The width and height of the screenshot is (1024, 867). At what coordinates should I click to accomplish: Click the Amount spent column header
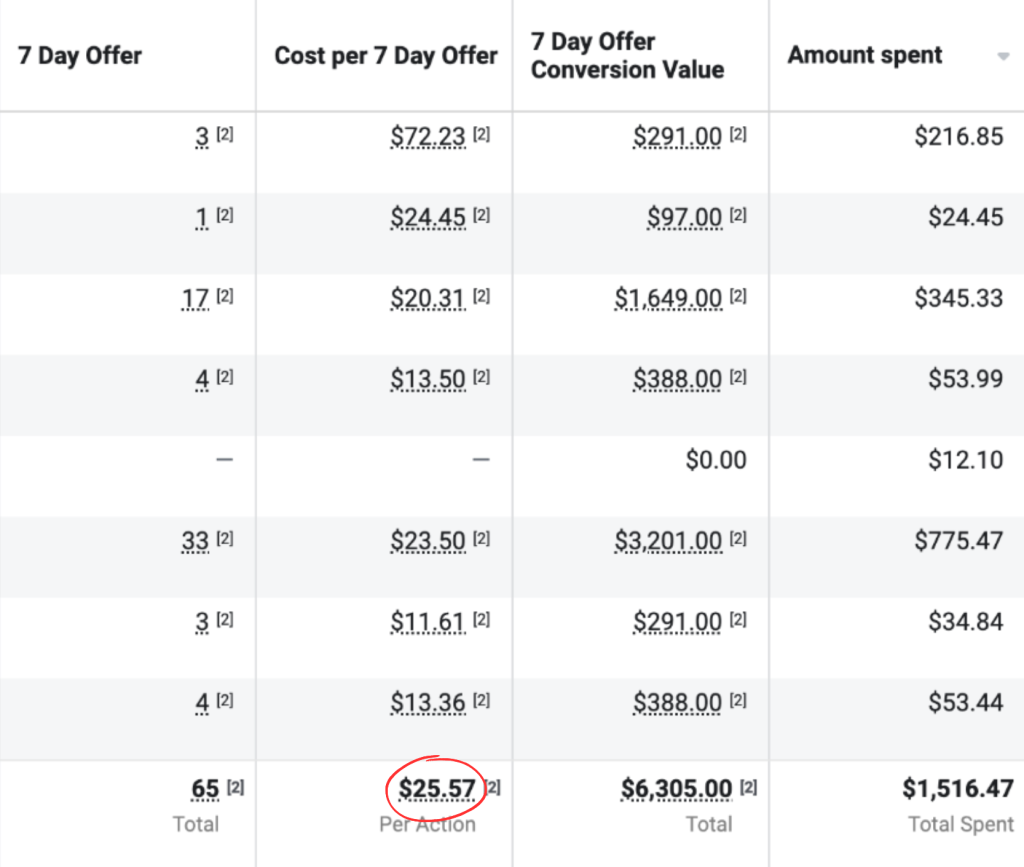865,55
